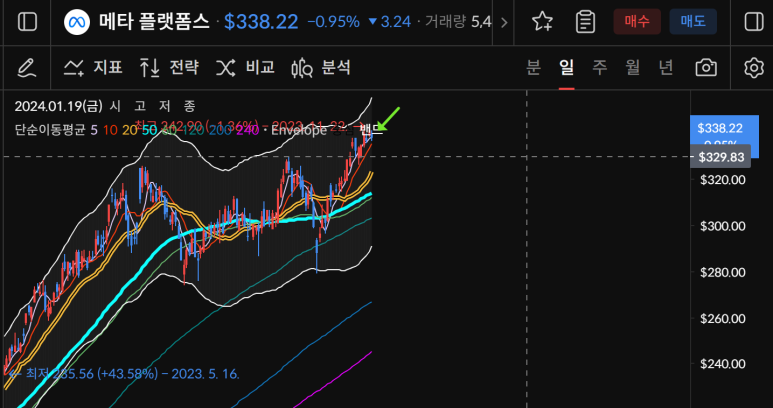
Task: Toggle the right sidebar panel
Action: pos(754,22)
